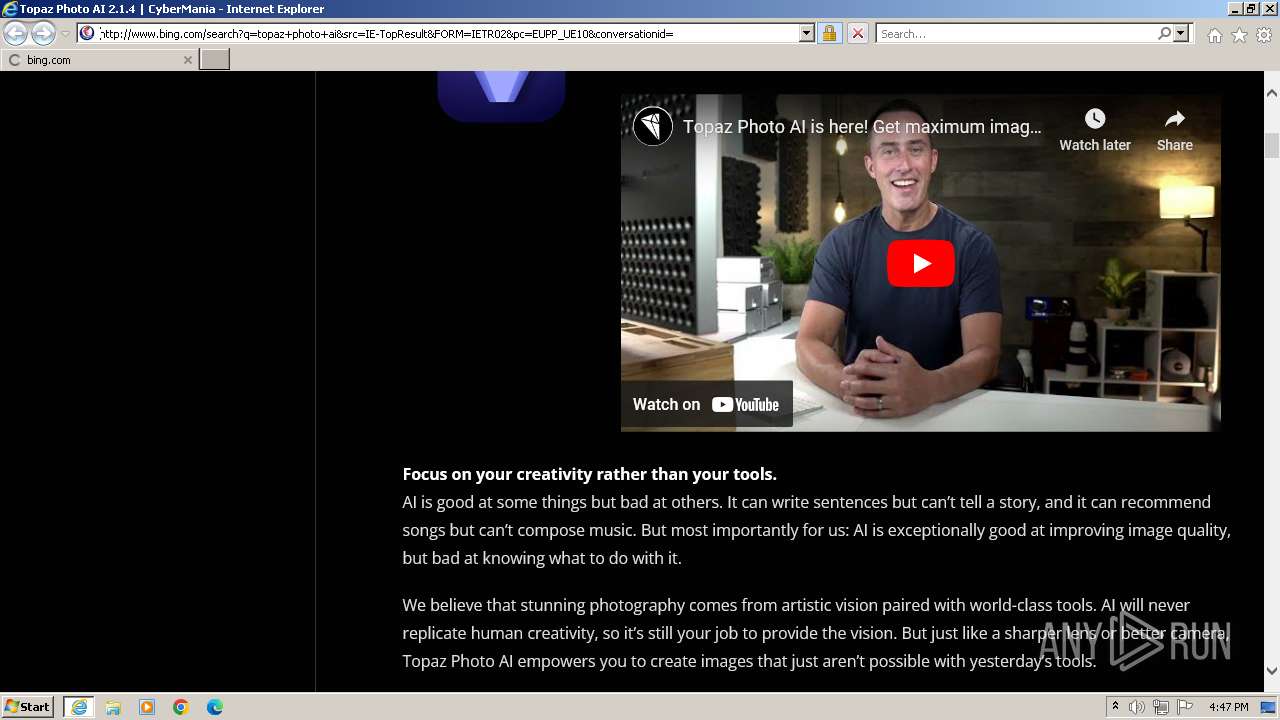Click the Topaz app logo image

click(501, 96)
